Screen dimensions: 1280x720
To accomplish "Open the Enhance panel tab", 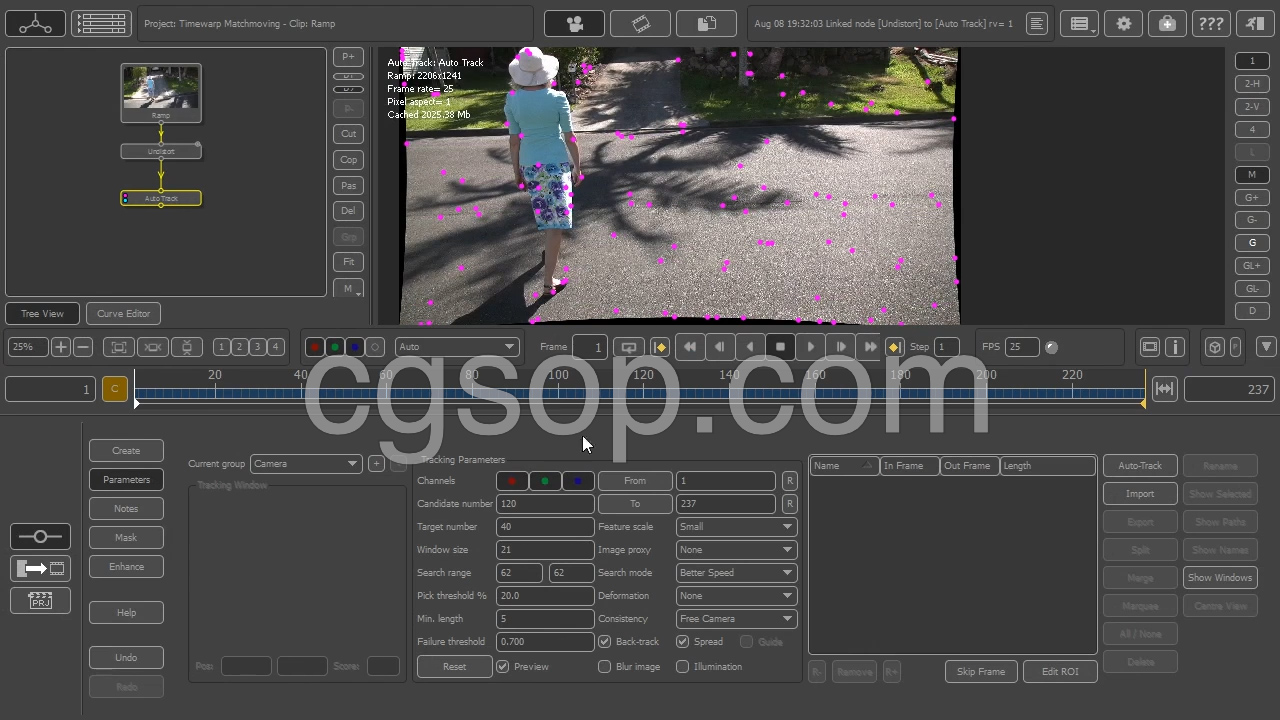I will click(126, 567).
